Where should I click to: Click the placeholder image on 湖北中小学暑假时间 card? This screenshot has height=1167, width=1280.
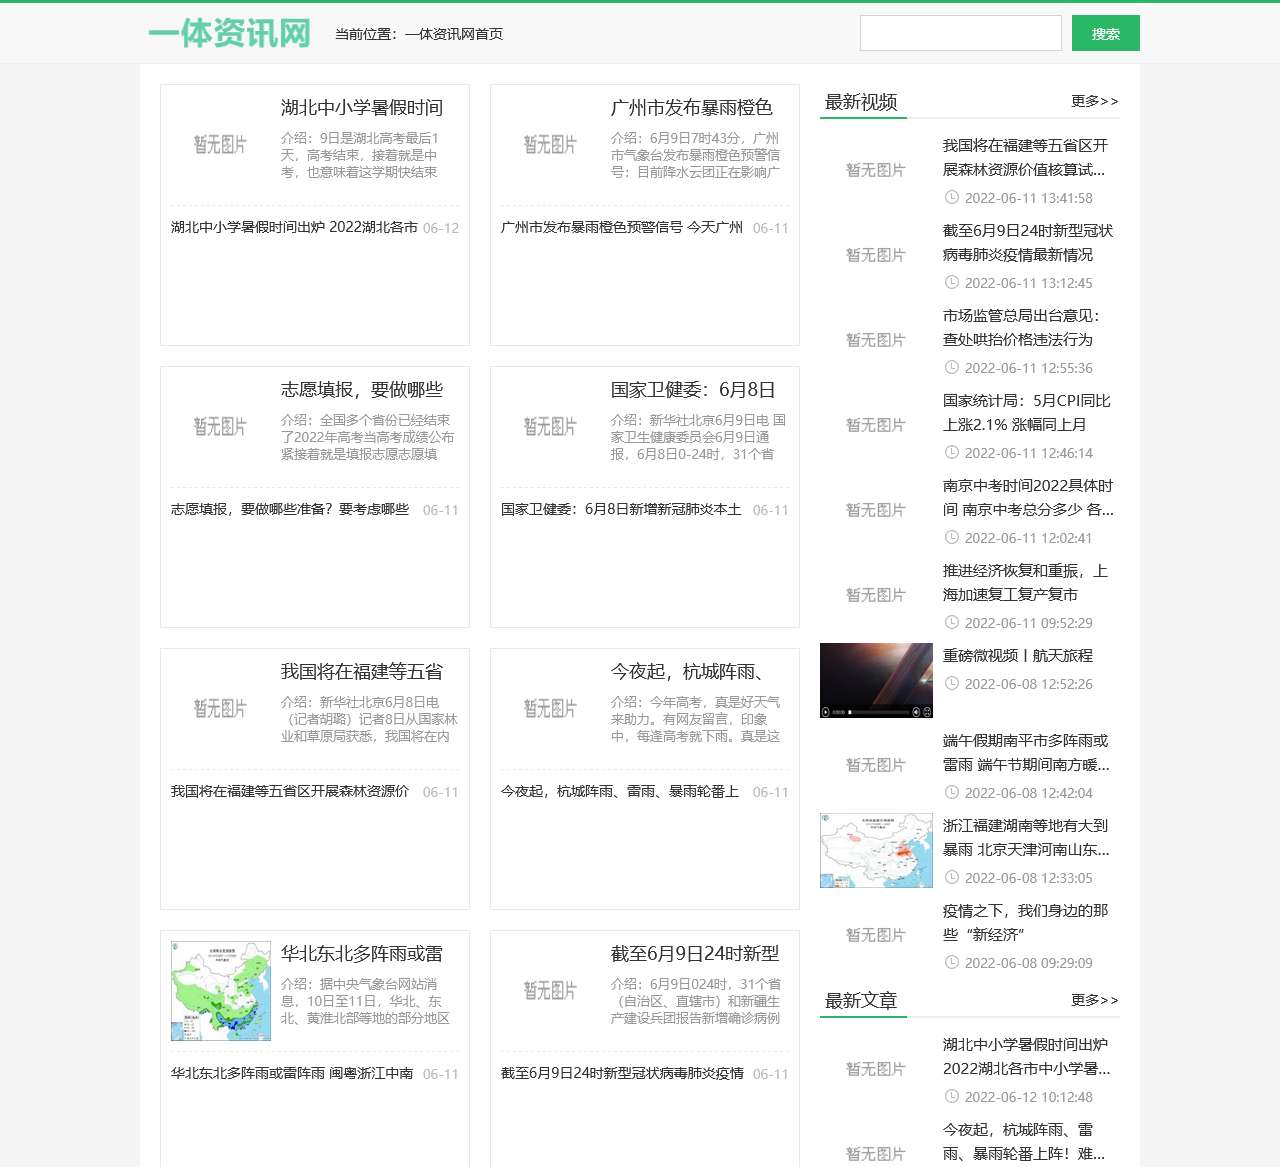click(x=220, y=145)
